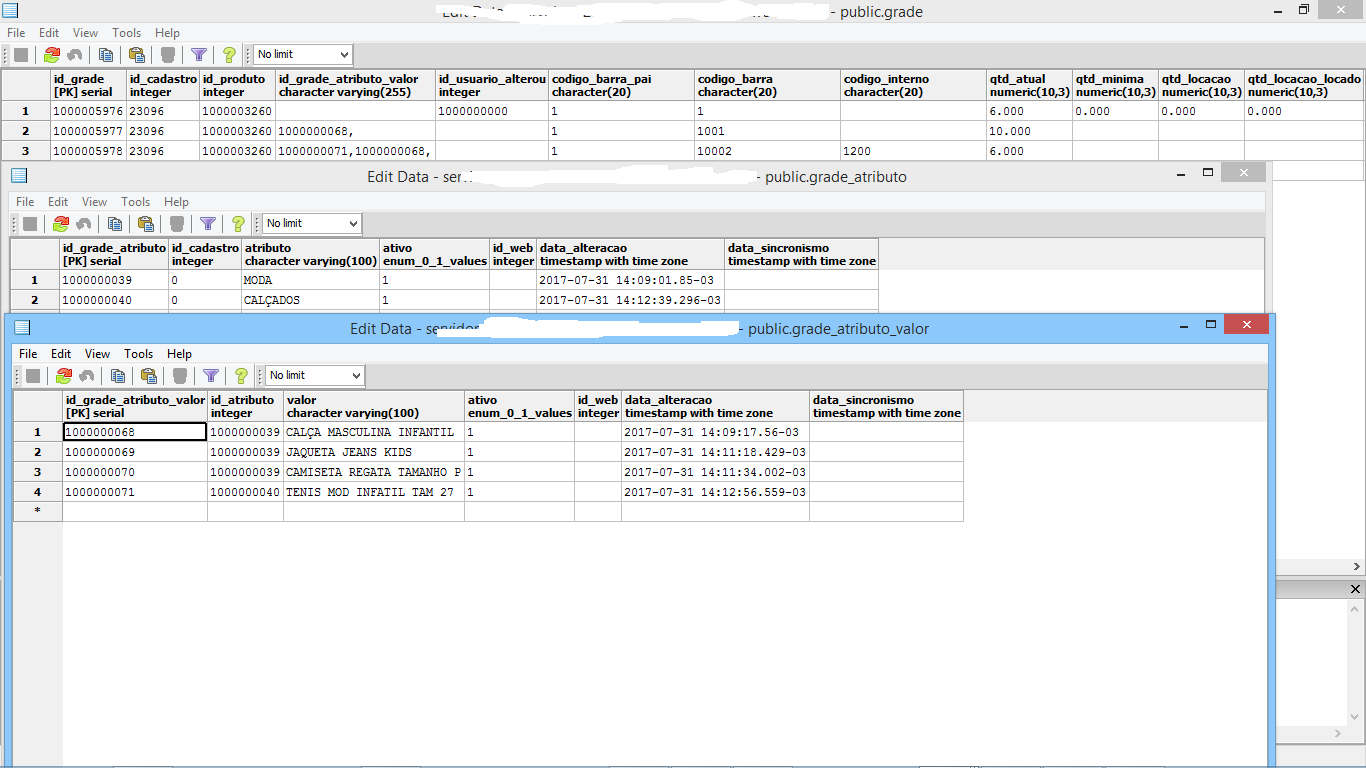This screenshot has width=1366, height=768.
Task: Click Delete trash icon in public.grade toolbar
Action: [168, 55]
